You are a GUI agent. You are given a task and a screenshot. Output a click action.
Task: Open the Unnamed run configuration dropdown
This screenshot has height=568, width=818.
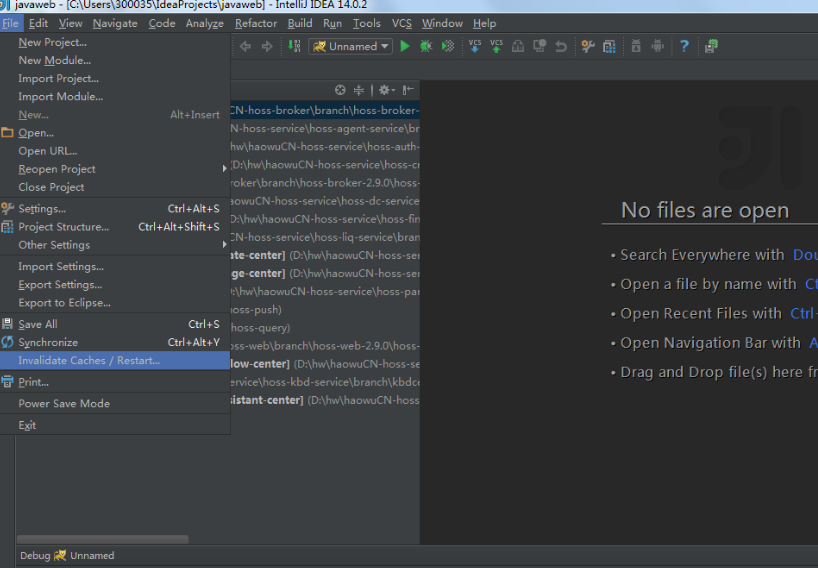pos(351,46)
